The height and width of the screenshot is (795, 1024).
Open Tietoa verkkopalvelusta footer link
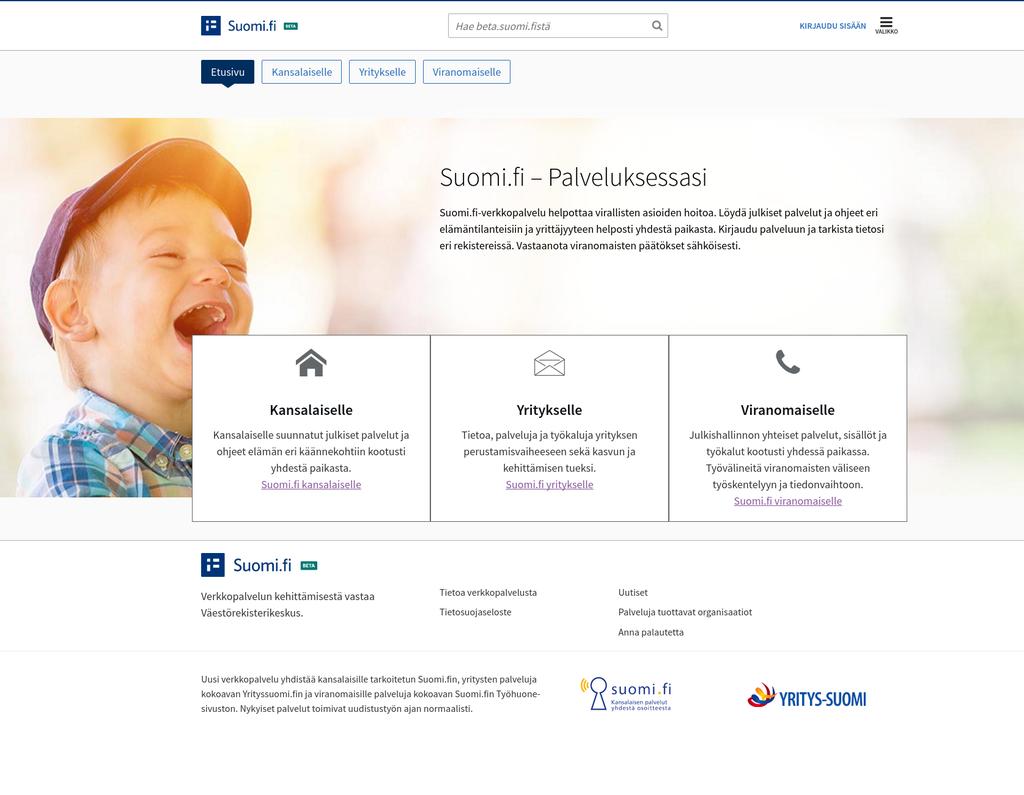[x=488, y=592]
